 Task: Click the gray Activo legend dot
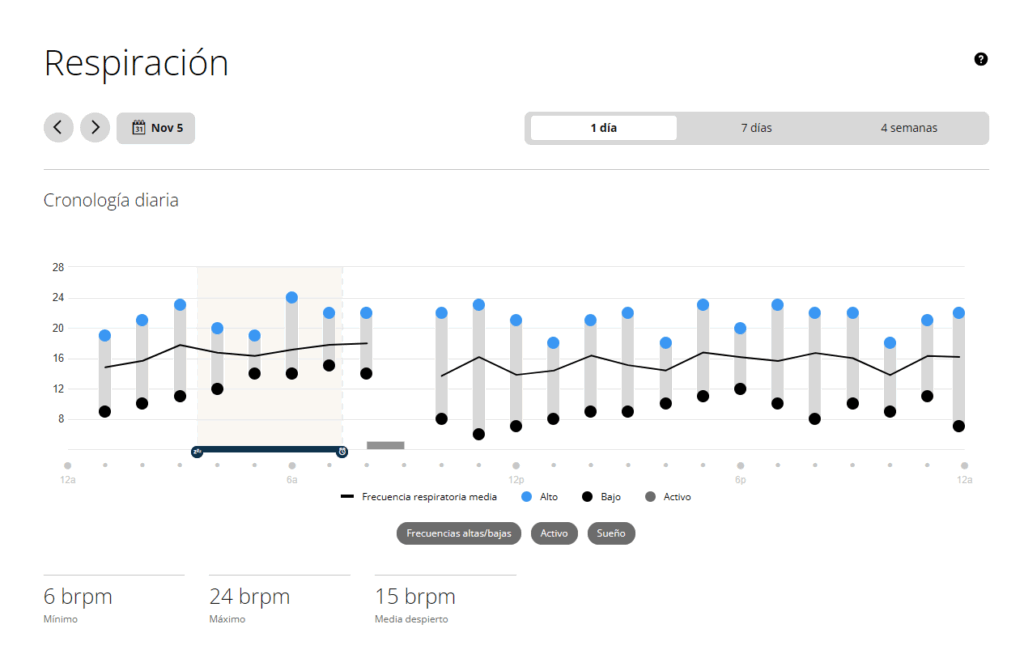(x=650, y=496)
